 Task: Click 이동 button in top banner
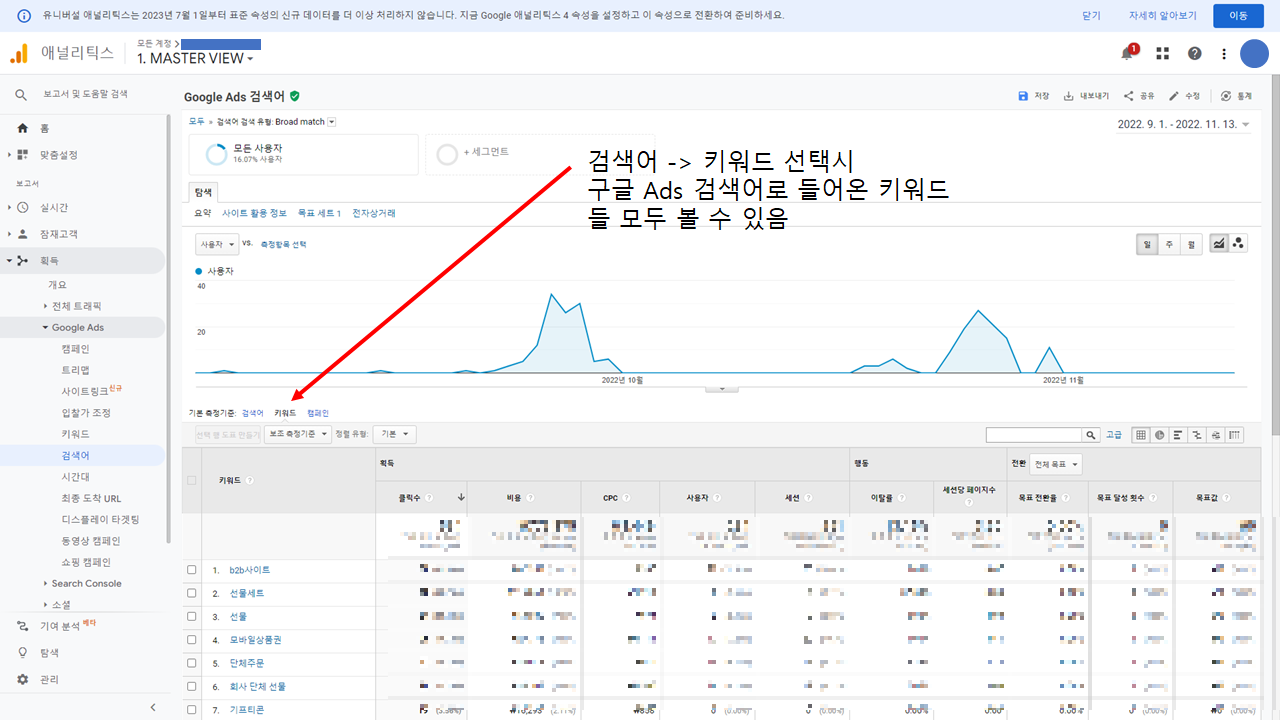point(1238,15)
